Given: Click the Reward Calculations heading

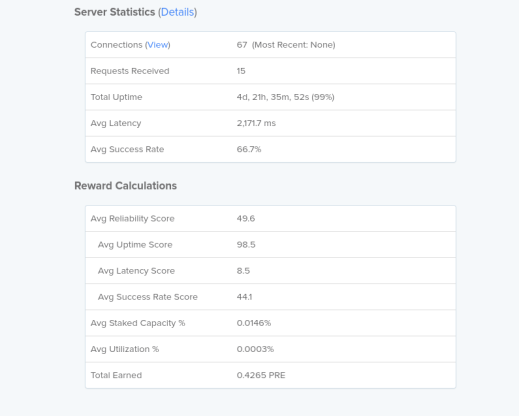Looking at the screenshot, I should (x=126, y=186).
